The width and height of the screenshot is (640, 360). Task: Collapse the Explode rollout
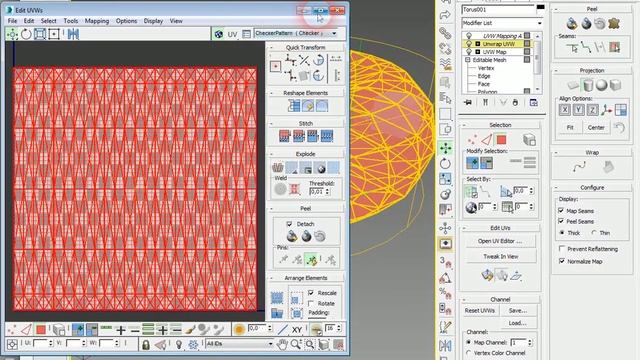(x=272, y=154)
